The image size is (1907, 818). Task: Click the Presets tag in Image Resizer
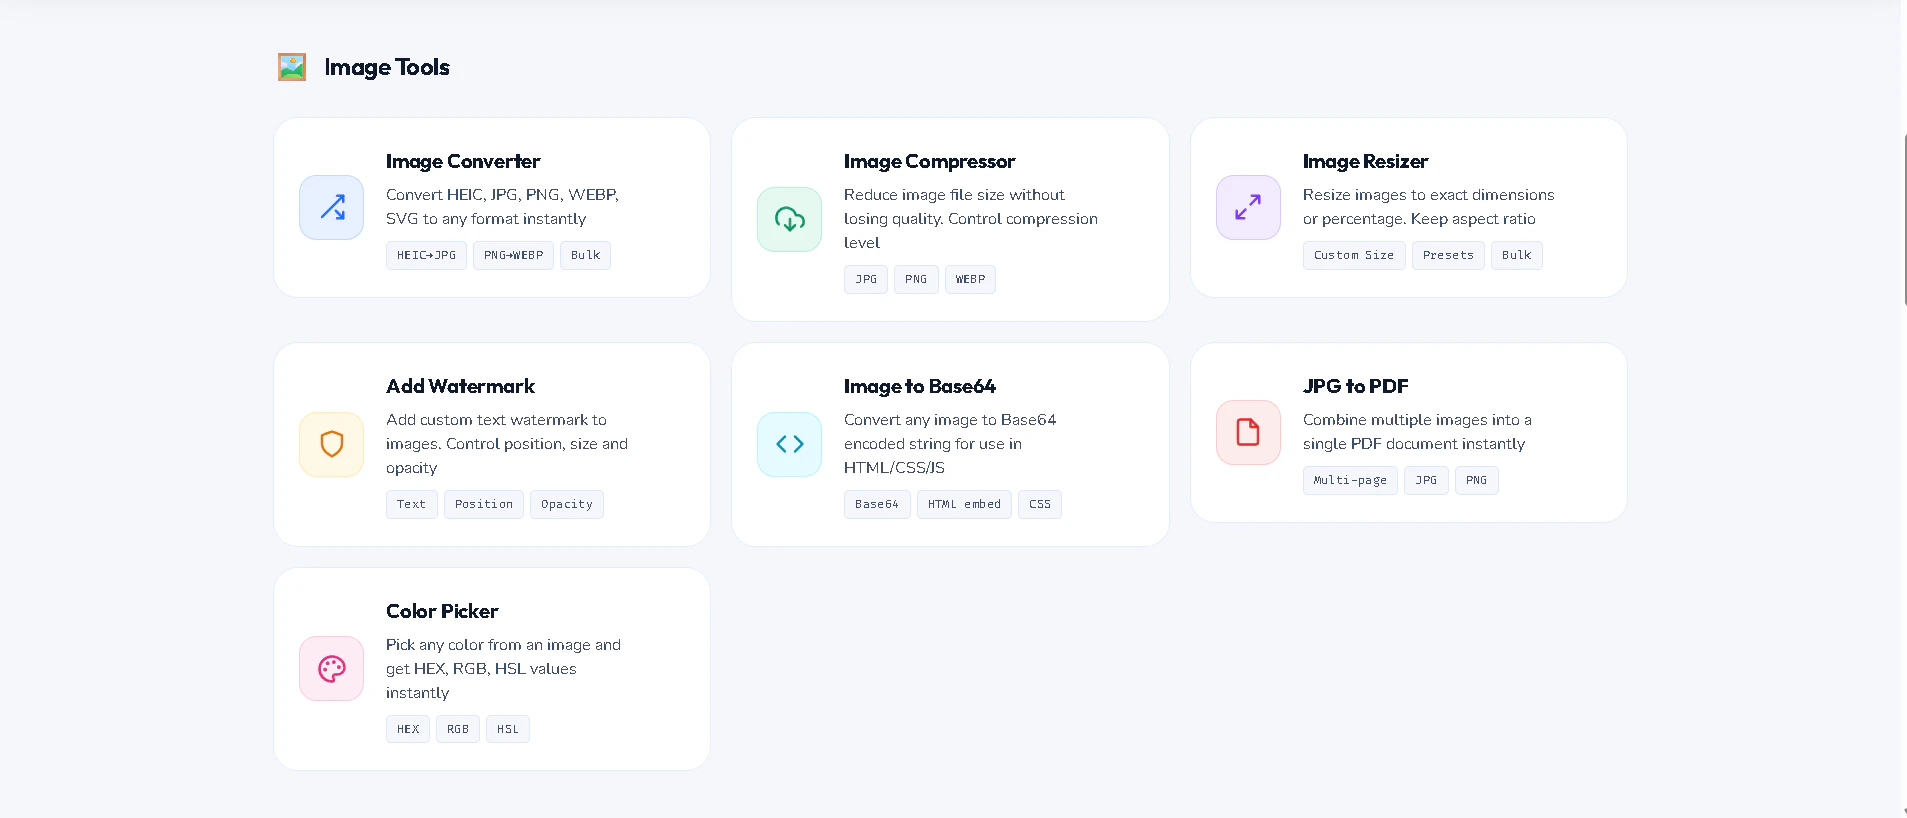[1448, 255]
